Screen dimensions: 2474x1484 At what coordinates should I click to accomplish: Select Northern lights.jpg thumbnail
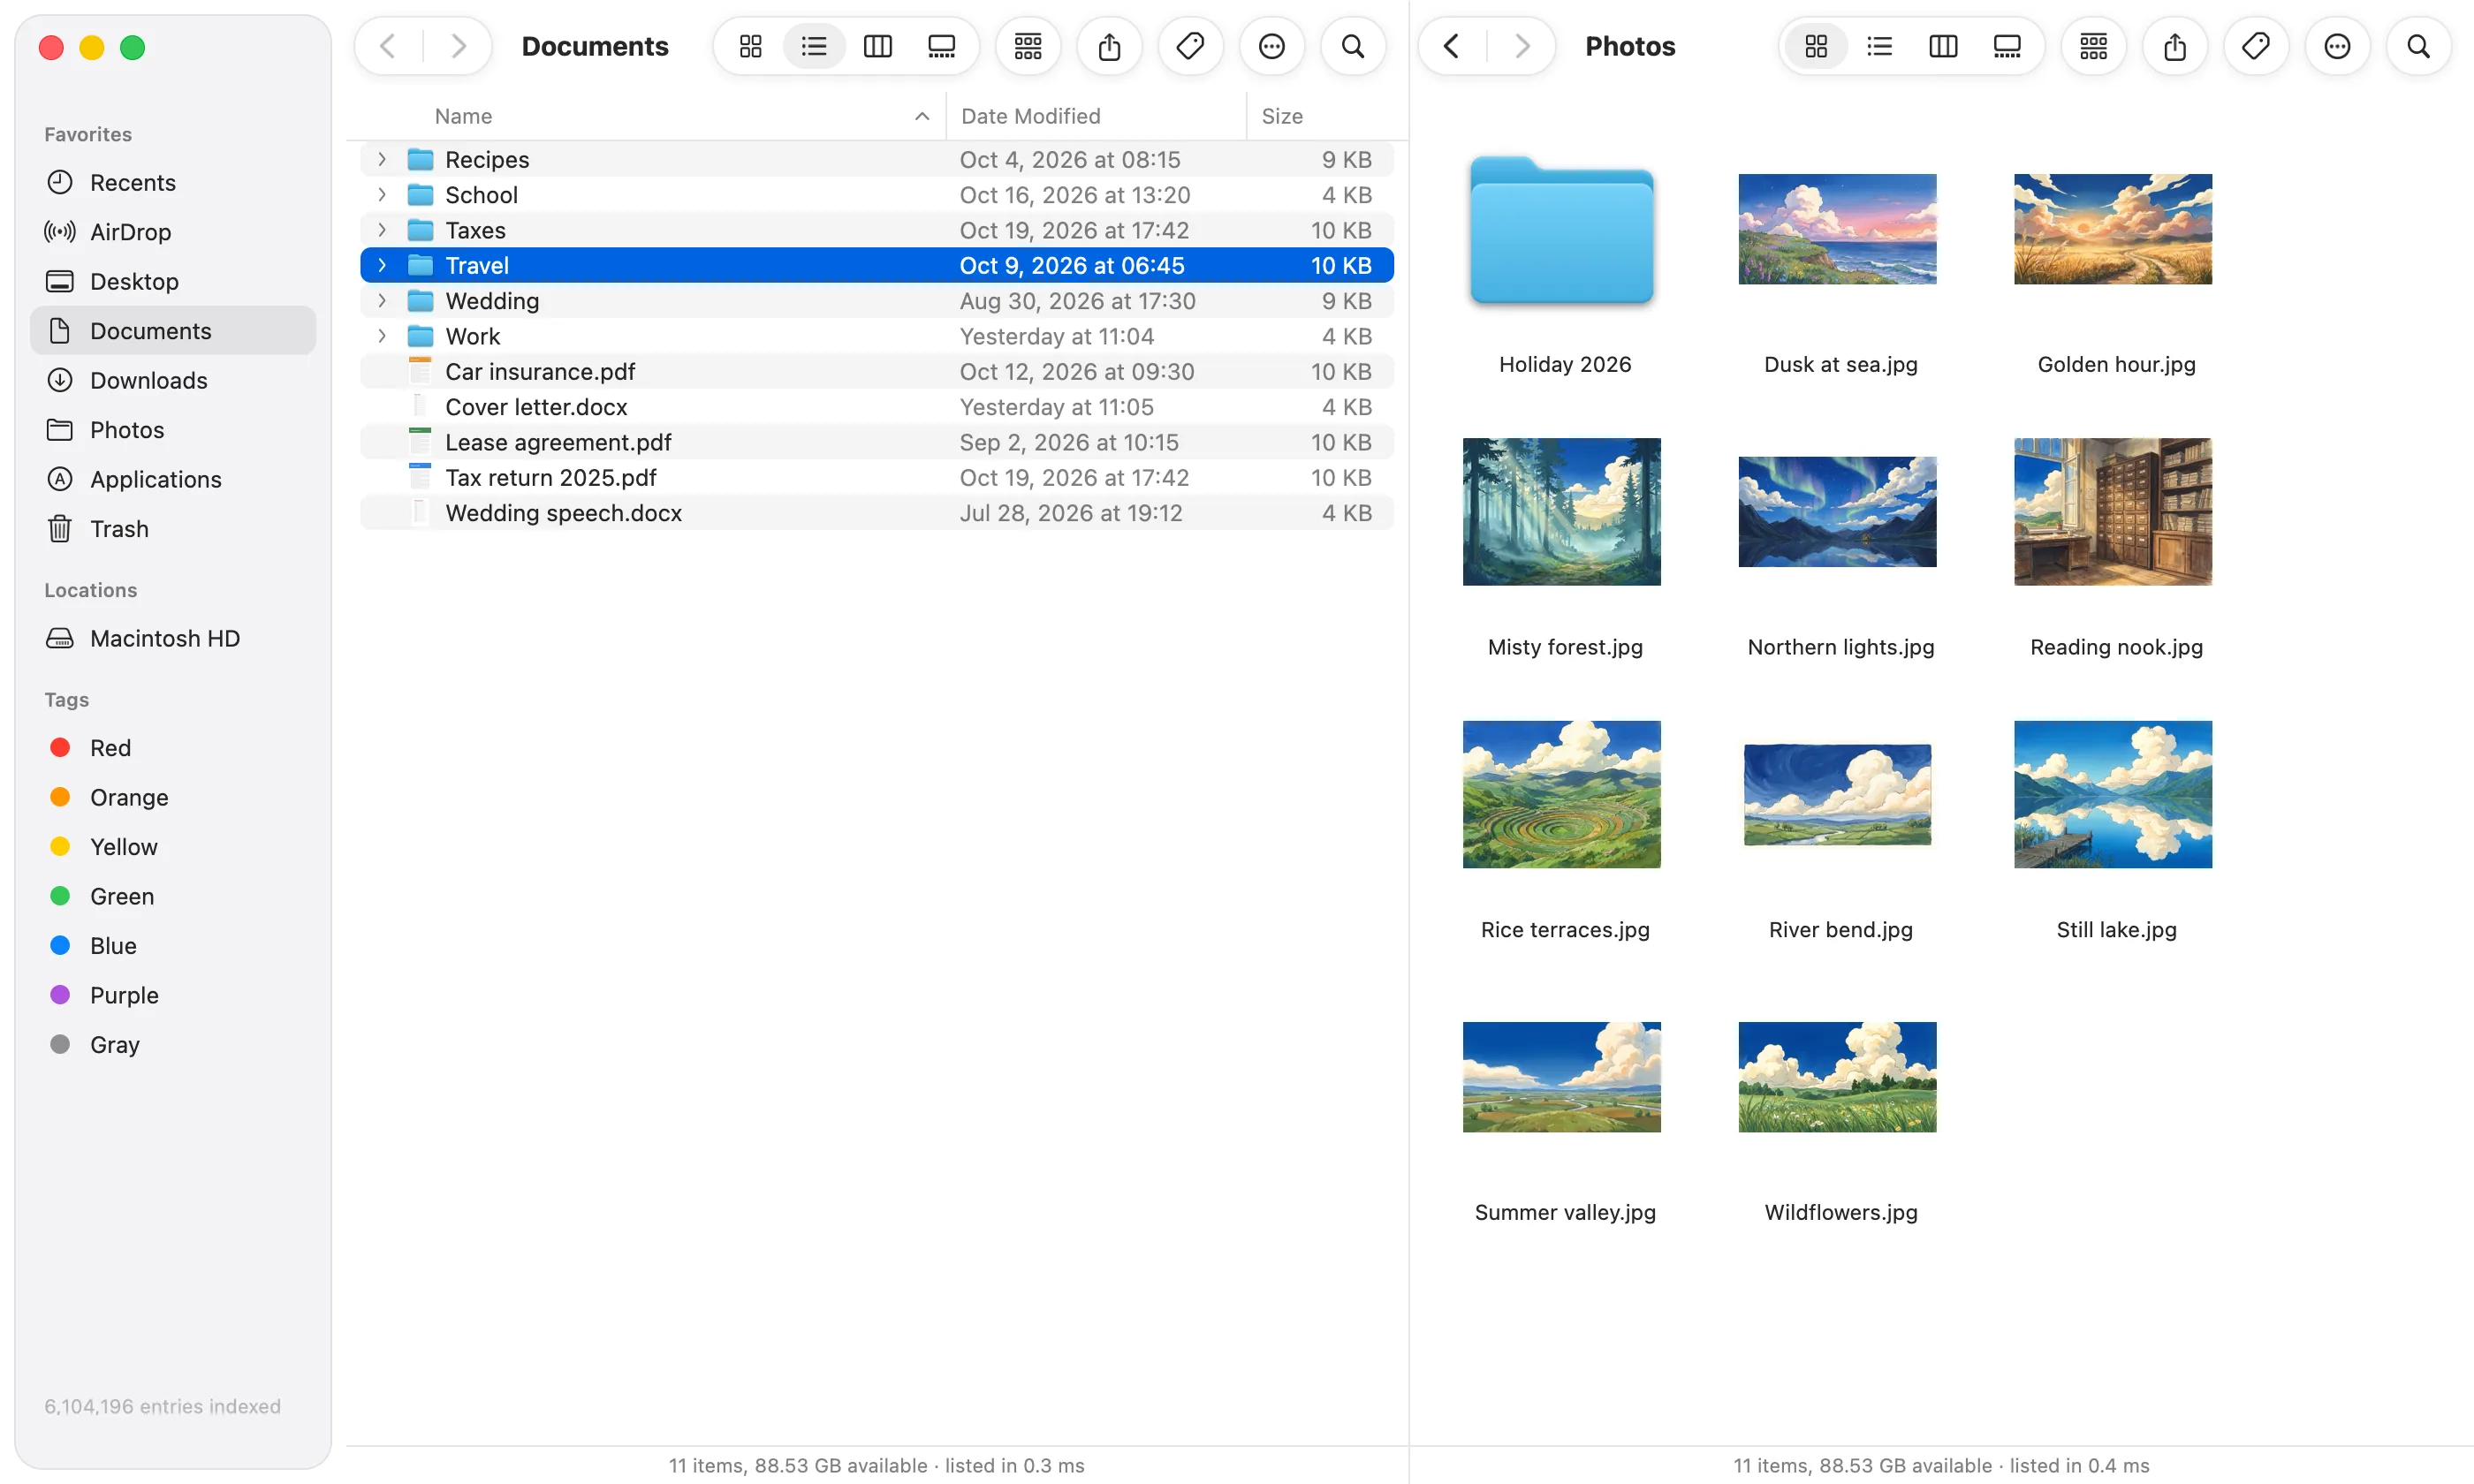tap(1838, 512)
